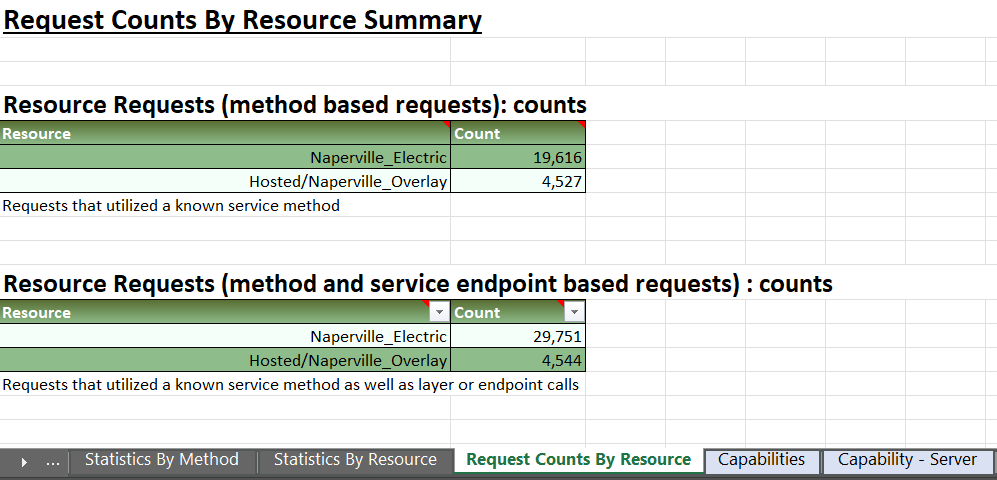Click the note 'Requests that utilized a known service method'
Image resolution: width=997 pixels, height=480 pixels.
pyautogui.click(x=171, y=206)
